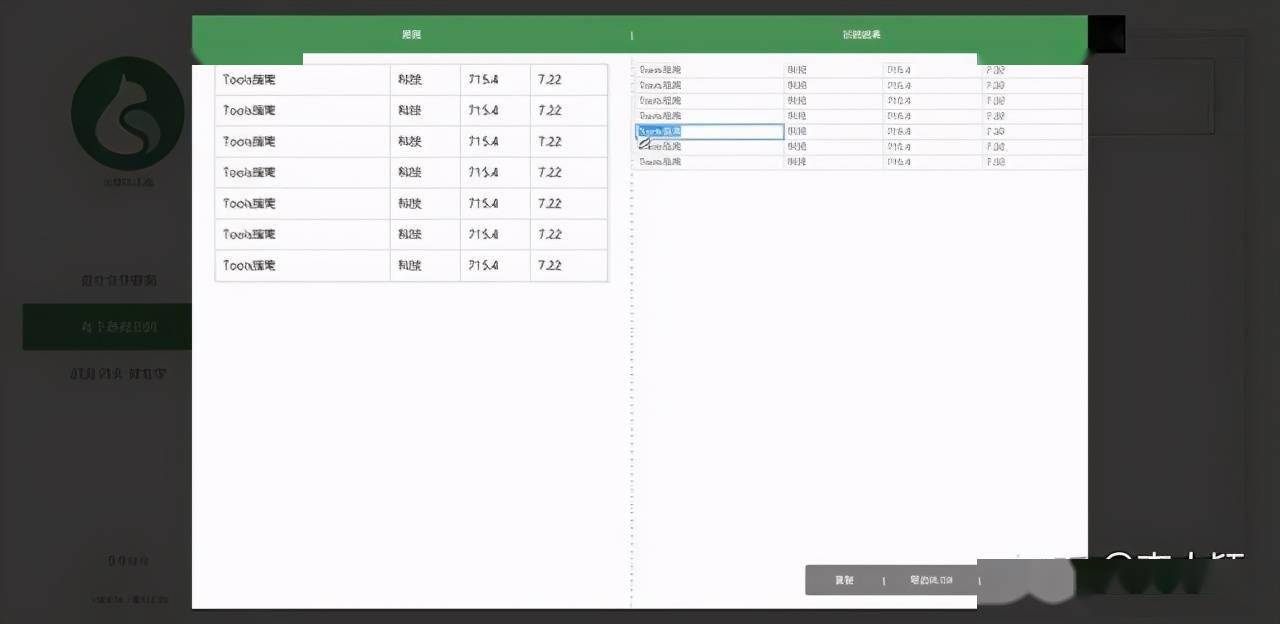Screen dimensions: 1280x624
Task: Select the first row name in left table
Action: click(249, 79)
